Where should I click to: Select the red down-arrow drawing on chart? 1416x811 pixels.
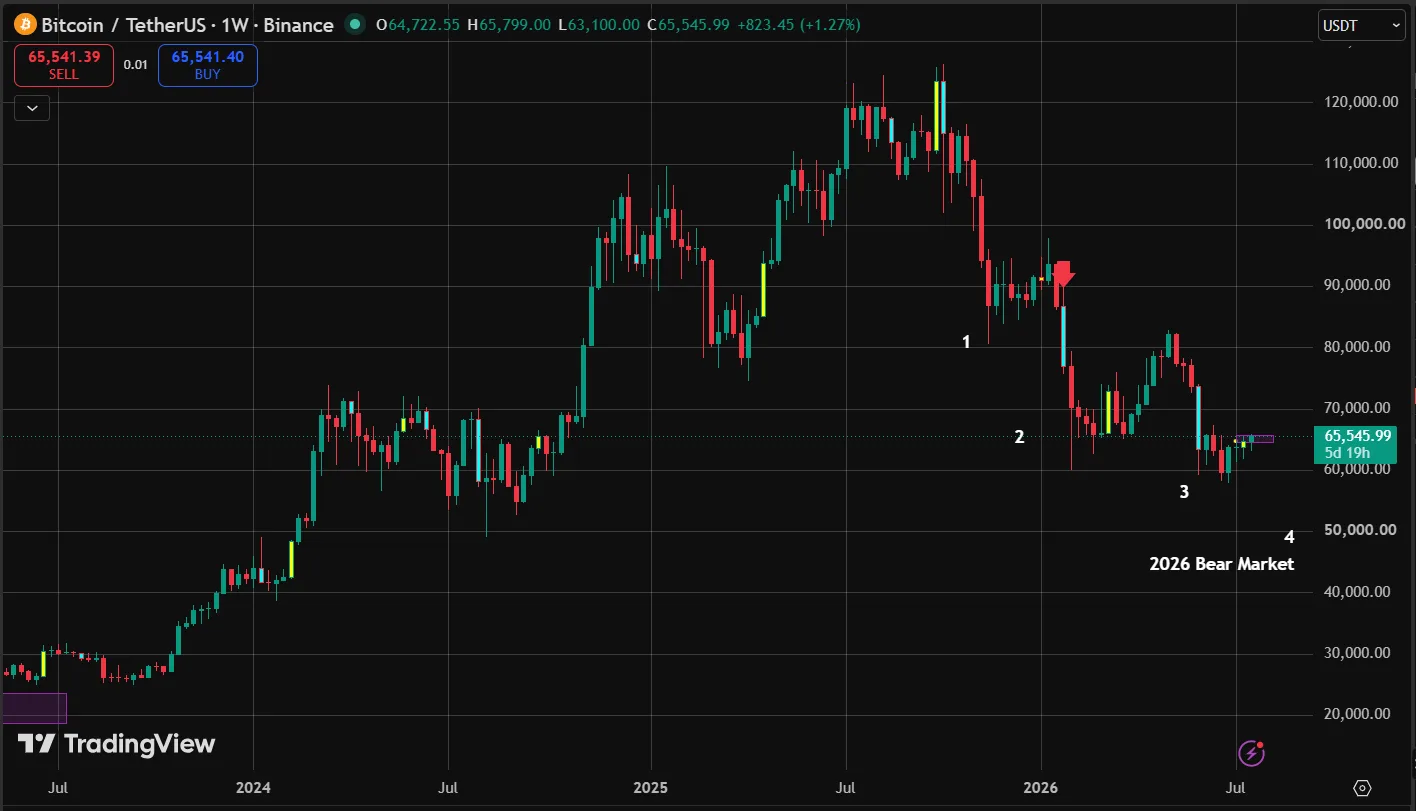click(1062, 274)
